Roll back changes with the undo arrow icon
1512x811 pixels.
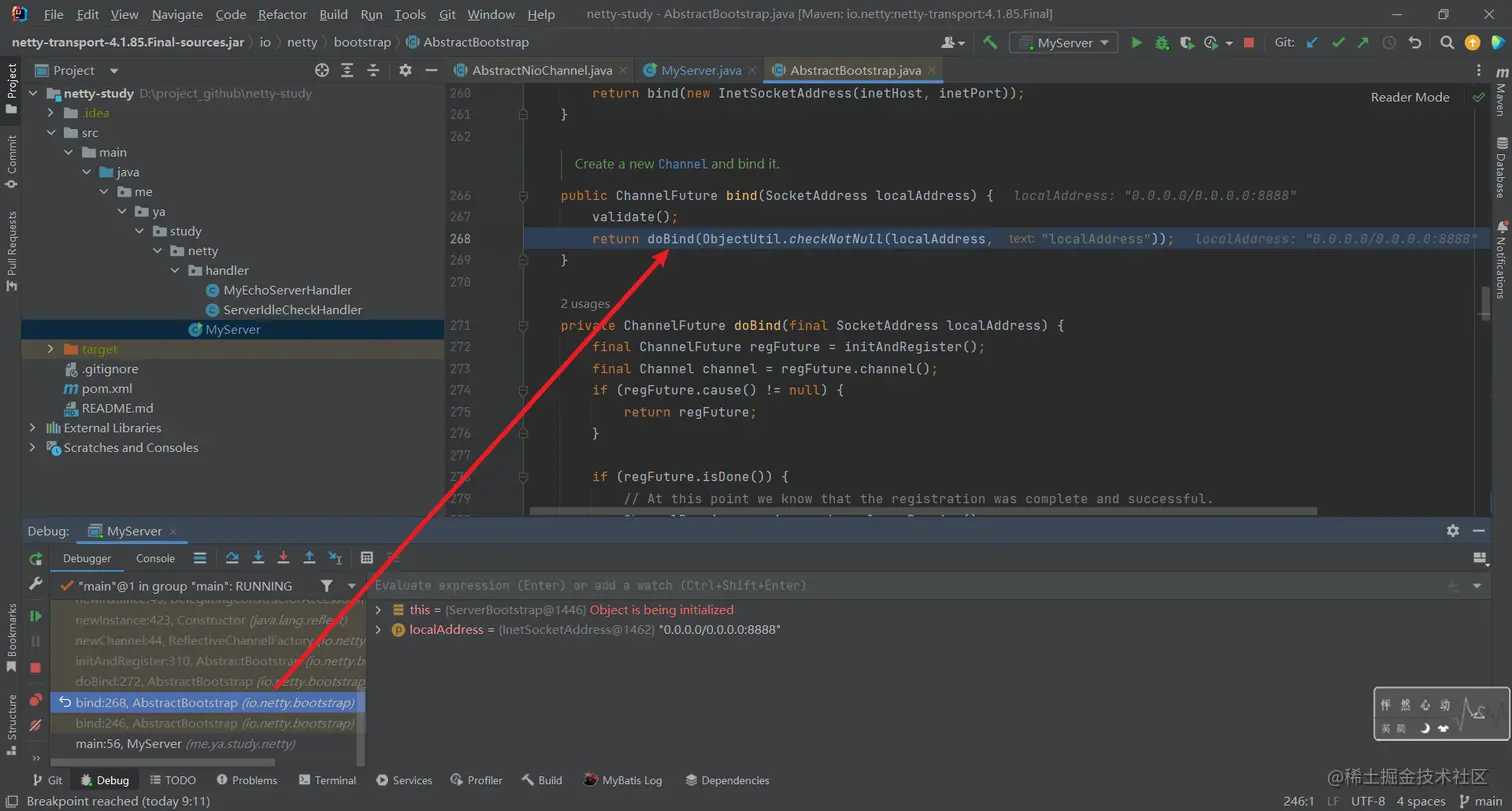click(1414, 43)
